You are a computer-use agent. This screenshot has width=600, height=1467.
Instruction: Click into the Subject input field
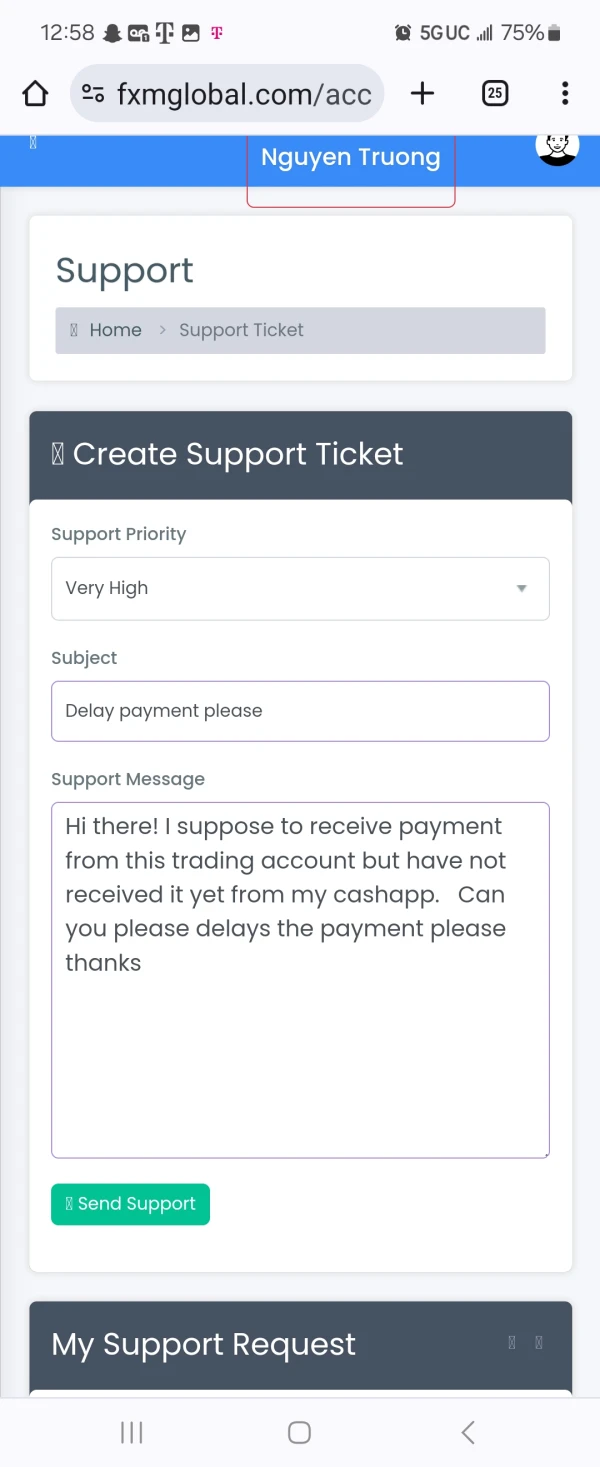[300, 711]
